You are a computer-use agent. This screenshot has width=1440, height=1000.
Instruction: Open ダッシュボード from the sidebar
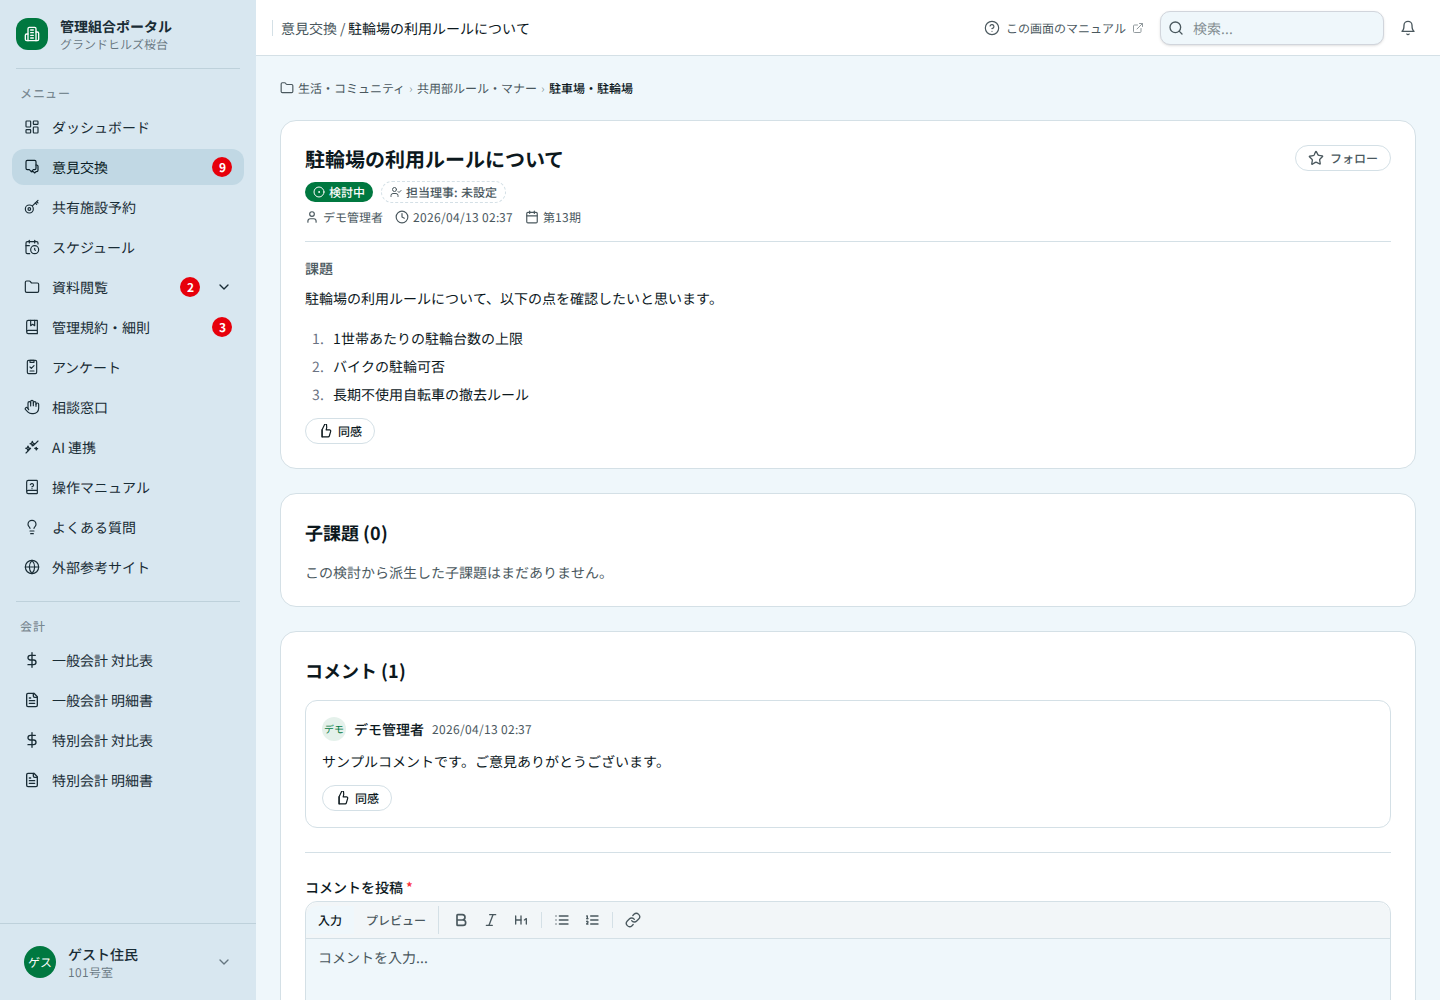[x=128, y=127]
